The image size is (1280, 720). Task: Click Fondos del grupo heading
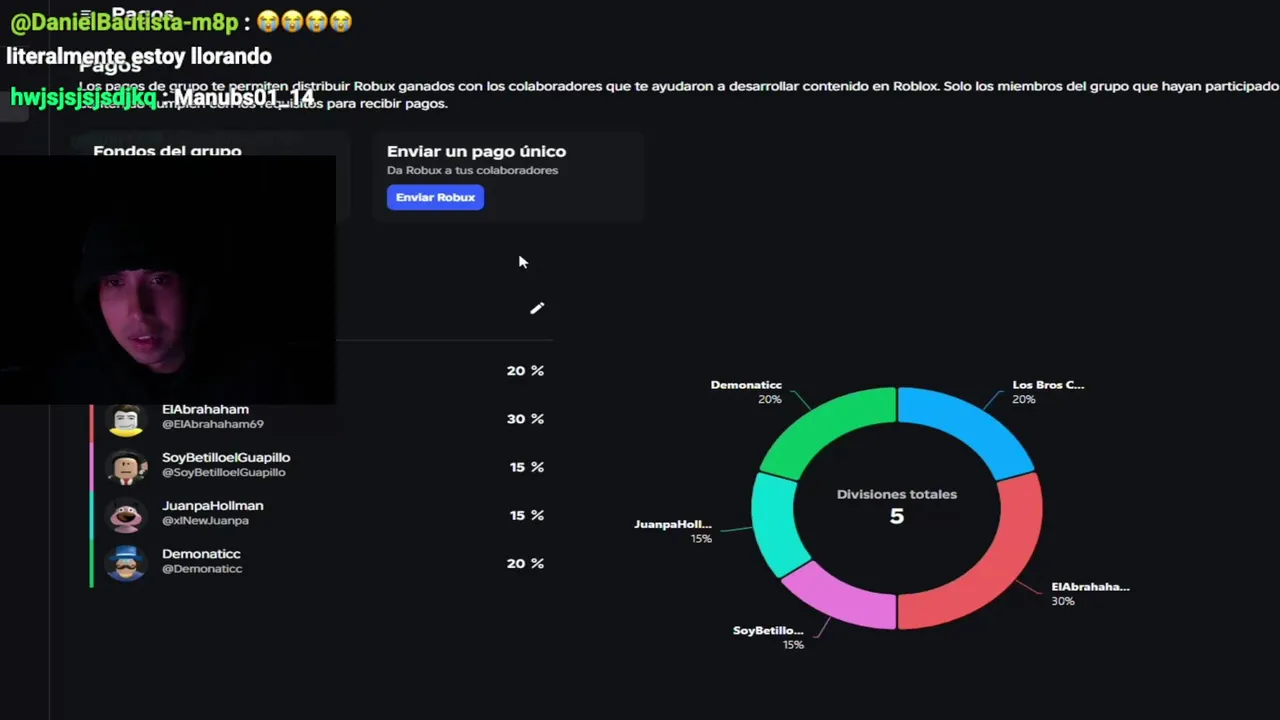(x=167, y=151)
